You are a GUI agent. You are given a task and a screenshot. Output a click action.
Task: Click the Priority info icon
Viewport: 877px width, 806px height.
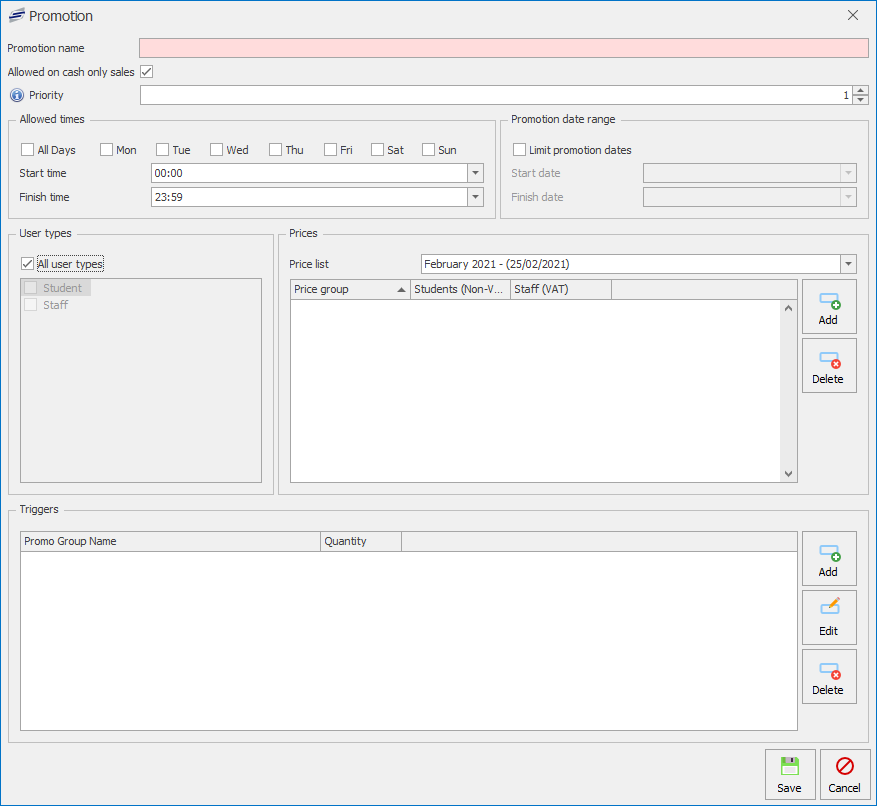[x=16, y=96]
